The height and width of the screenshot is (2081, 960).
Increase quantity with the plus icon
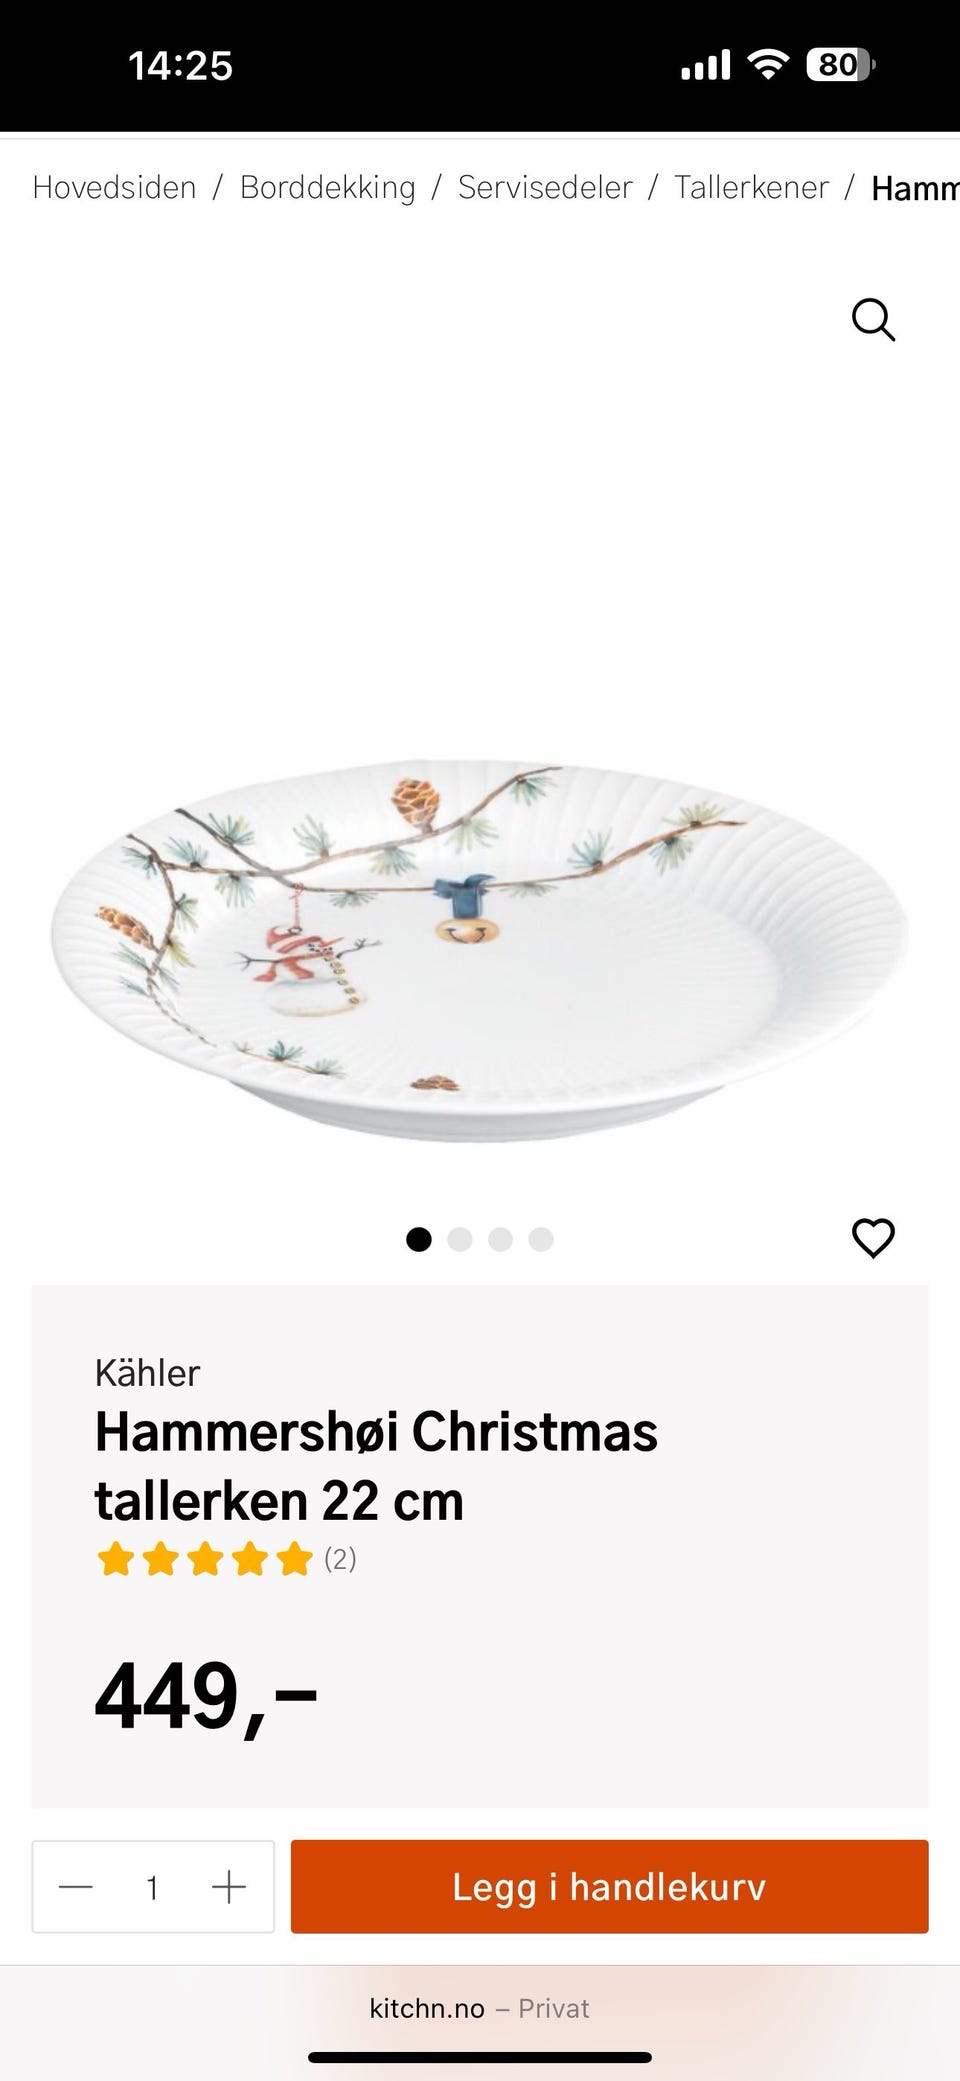(x=229, y=1887)
